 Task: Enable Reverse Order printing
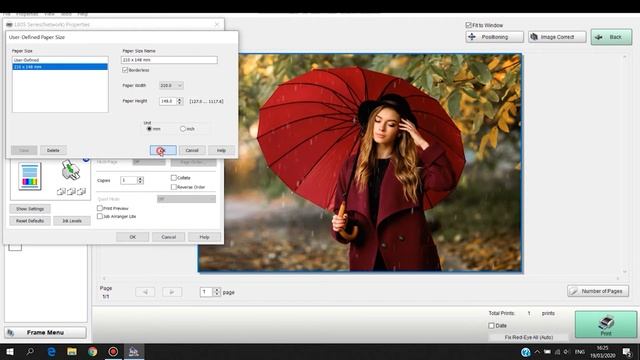[174, 187]
